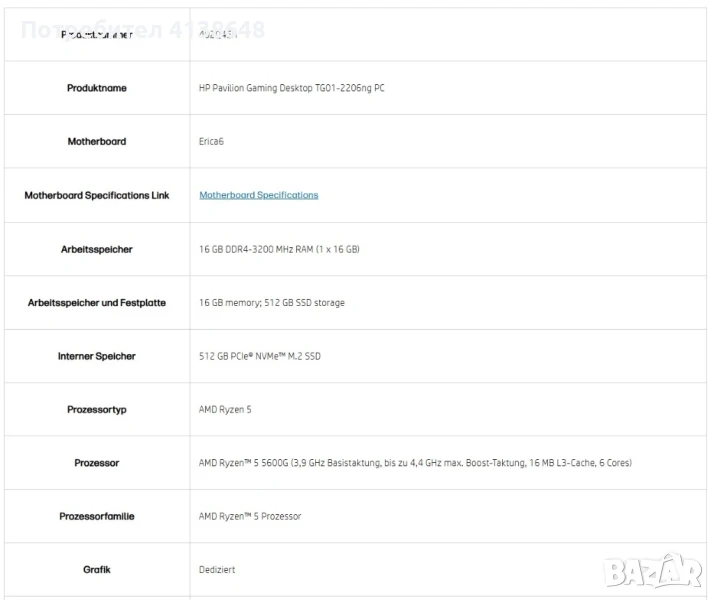Click the Prozessor row label

click(97, 463)
